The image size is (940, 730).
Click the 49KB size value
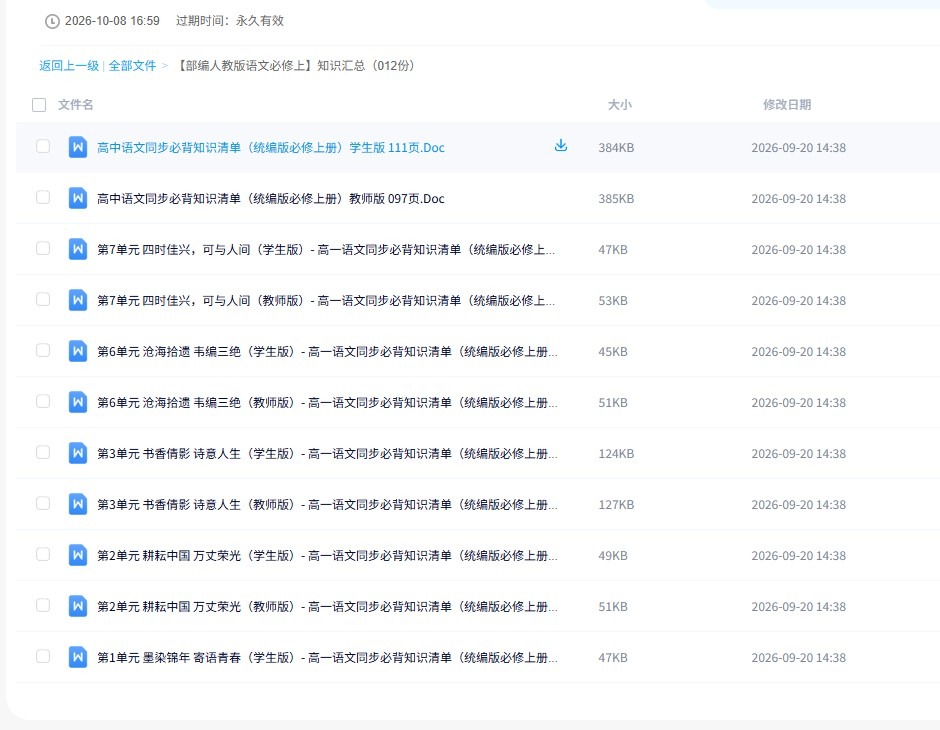[613, 555]
